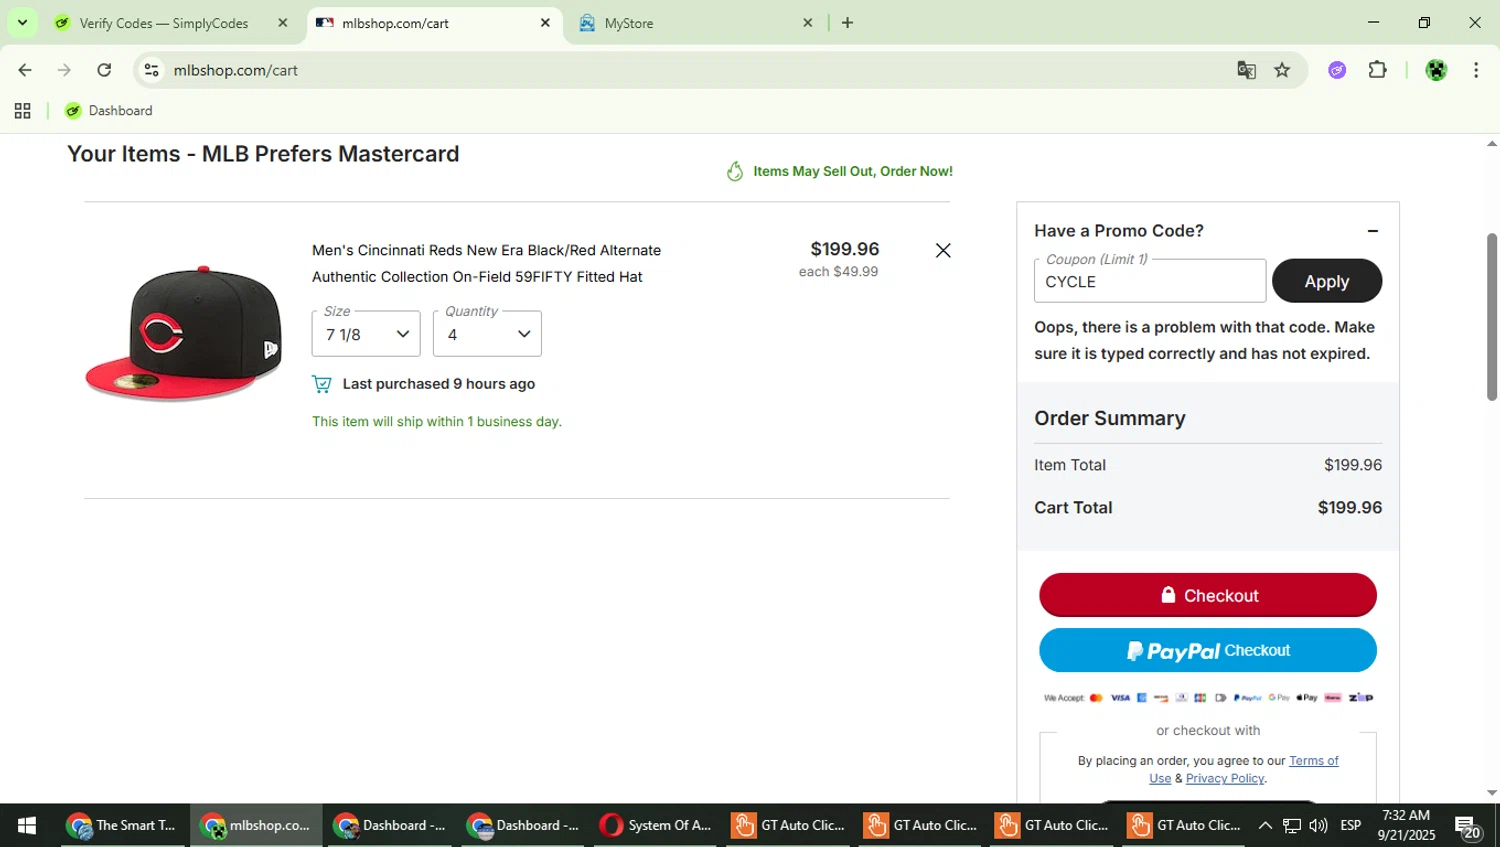The width and height of the screenshot is (1500, 847).
Task: Open the Dashboard bookmark
Action: coord(109,111)
